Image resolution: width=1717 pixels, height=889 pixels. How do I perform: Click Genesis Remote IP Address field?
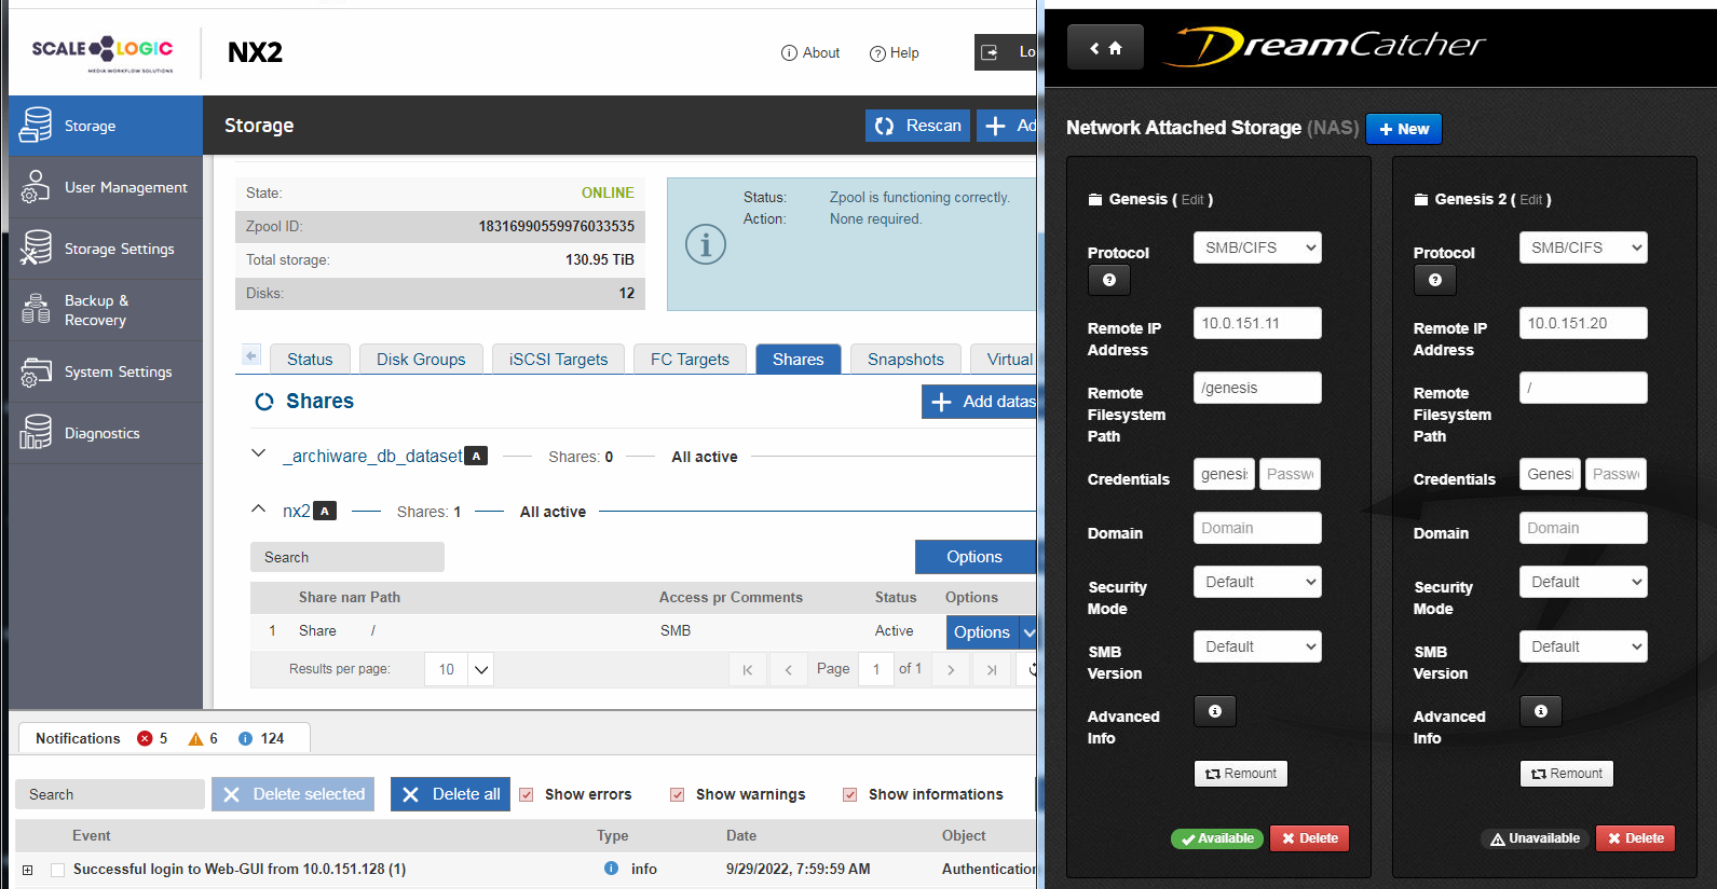1257,323
